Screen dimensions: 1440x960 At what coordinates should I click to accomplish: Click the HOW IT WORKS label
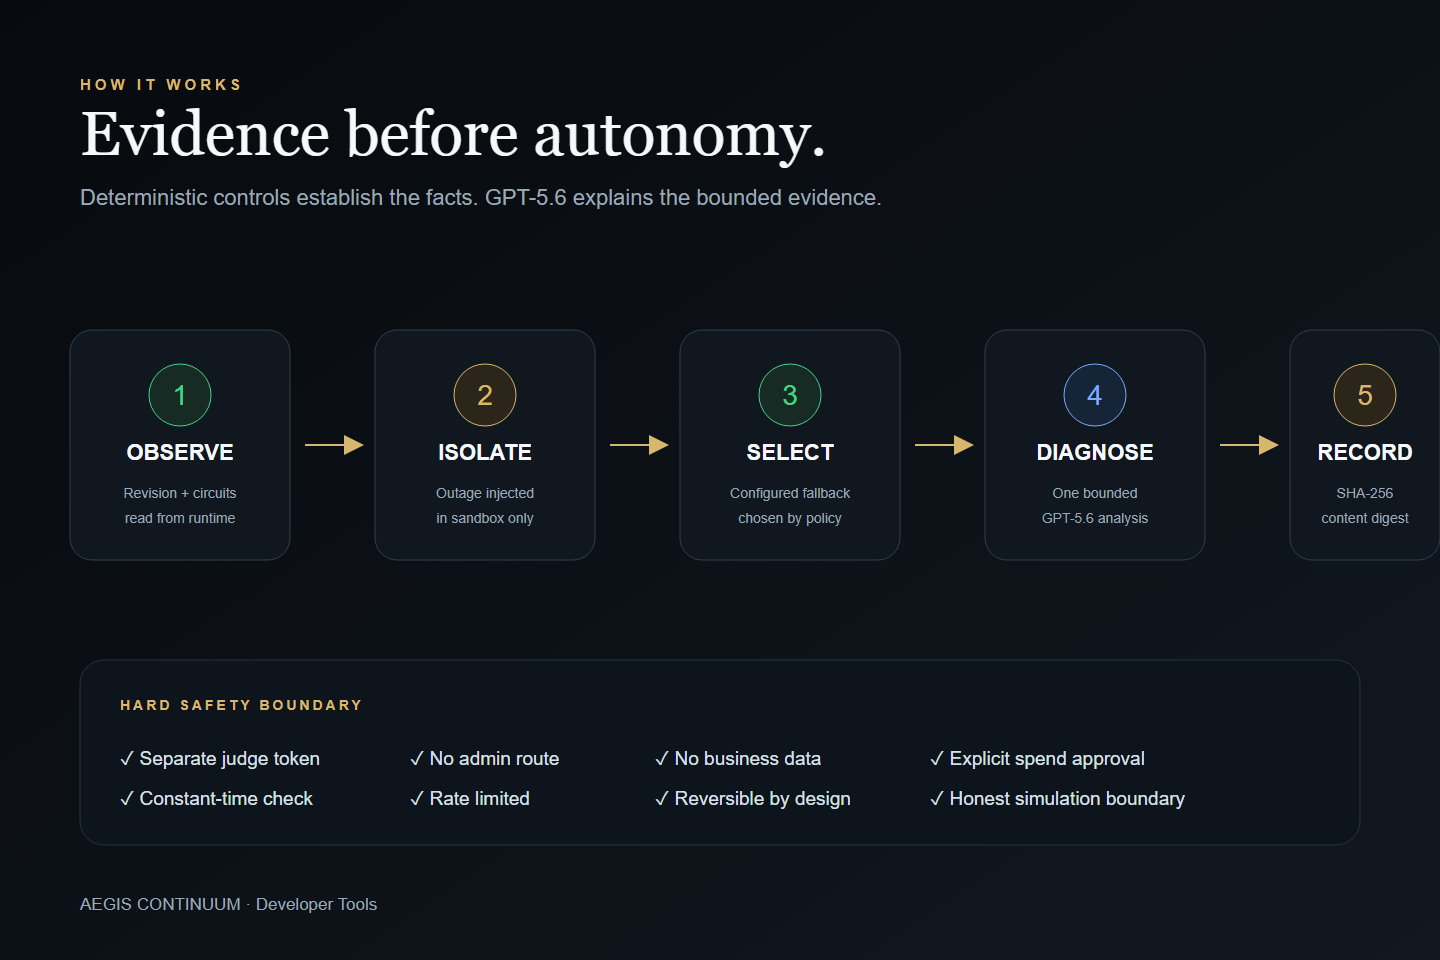[x=161, y=85]
